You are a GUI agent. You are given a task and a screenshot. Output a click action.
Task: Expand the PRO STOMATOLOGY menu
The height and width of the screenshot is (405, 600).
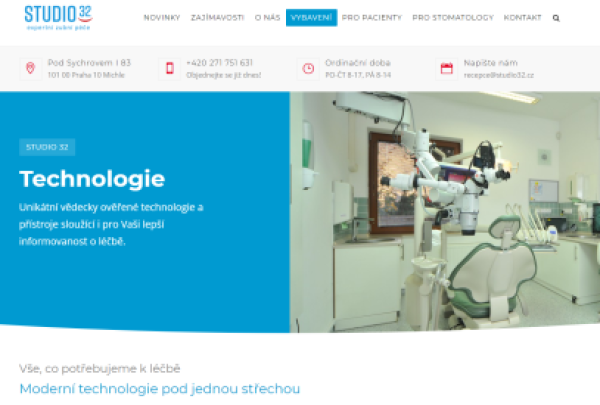tap(453, 18)
